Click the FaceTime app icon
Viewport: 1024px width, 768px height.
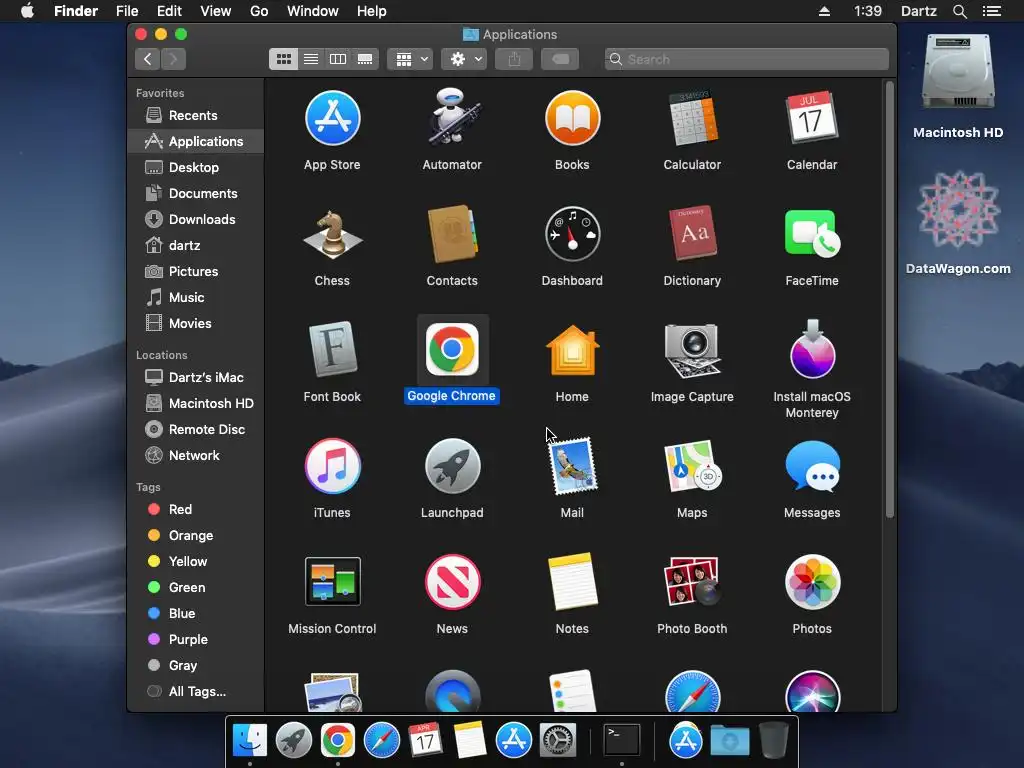click(812, 234)
